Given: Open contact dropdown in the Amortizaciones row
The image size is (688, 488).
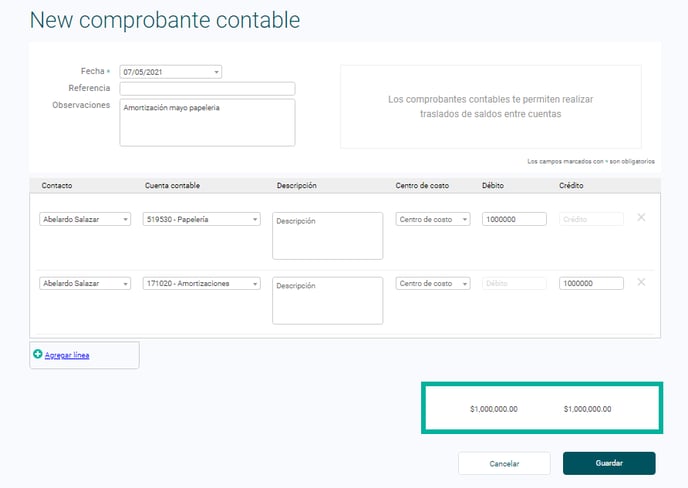Looking at the screenshot, I should coord(85,283).
